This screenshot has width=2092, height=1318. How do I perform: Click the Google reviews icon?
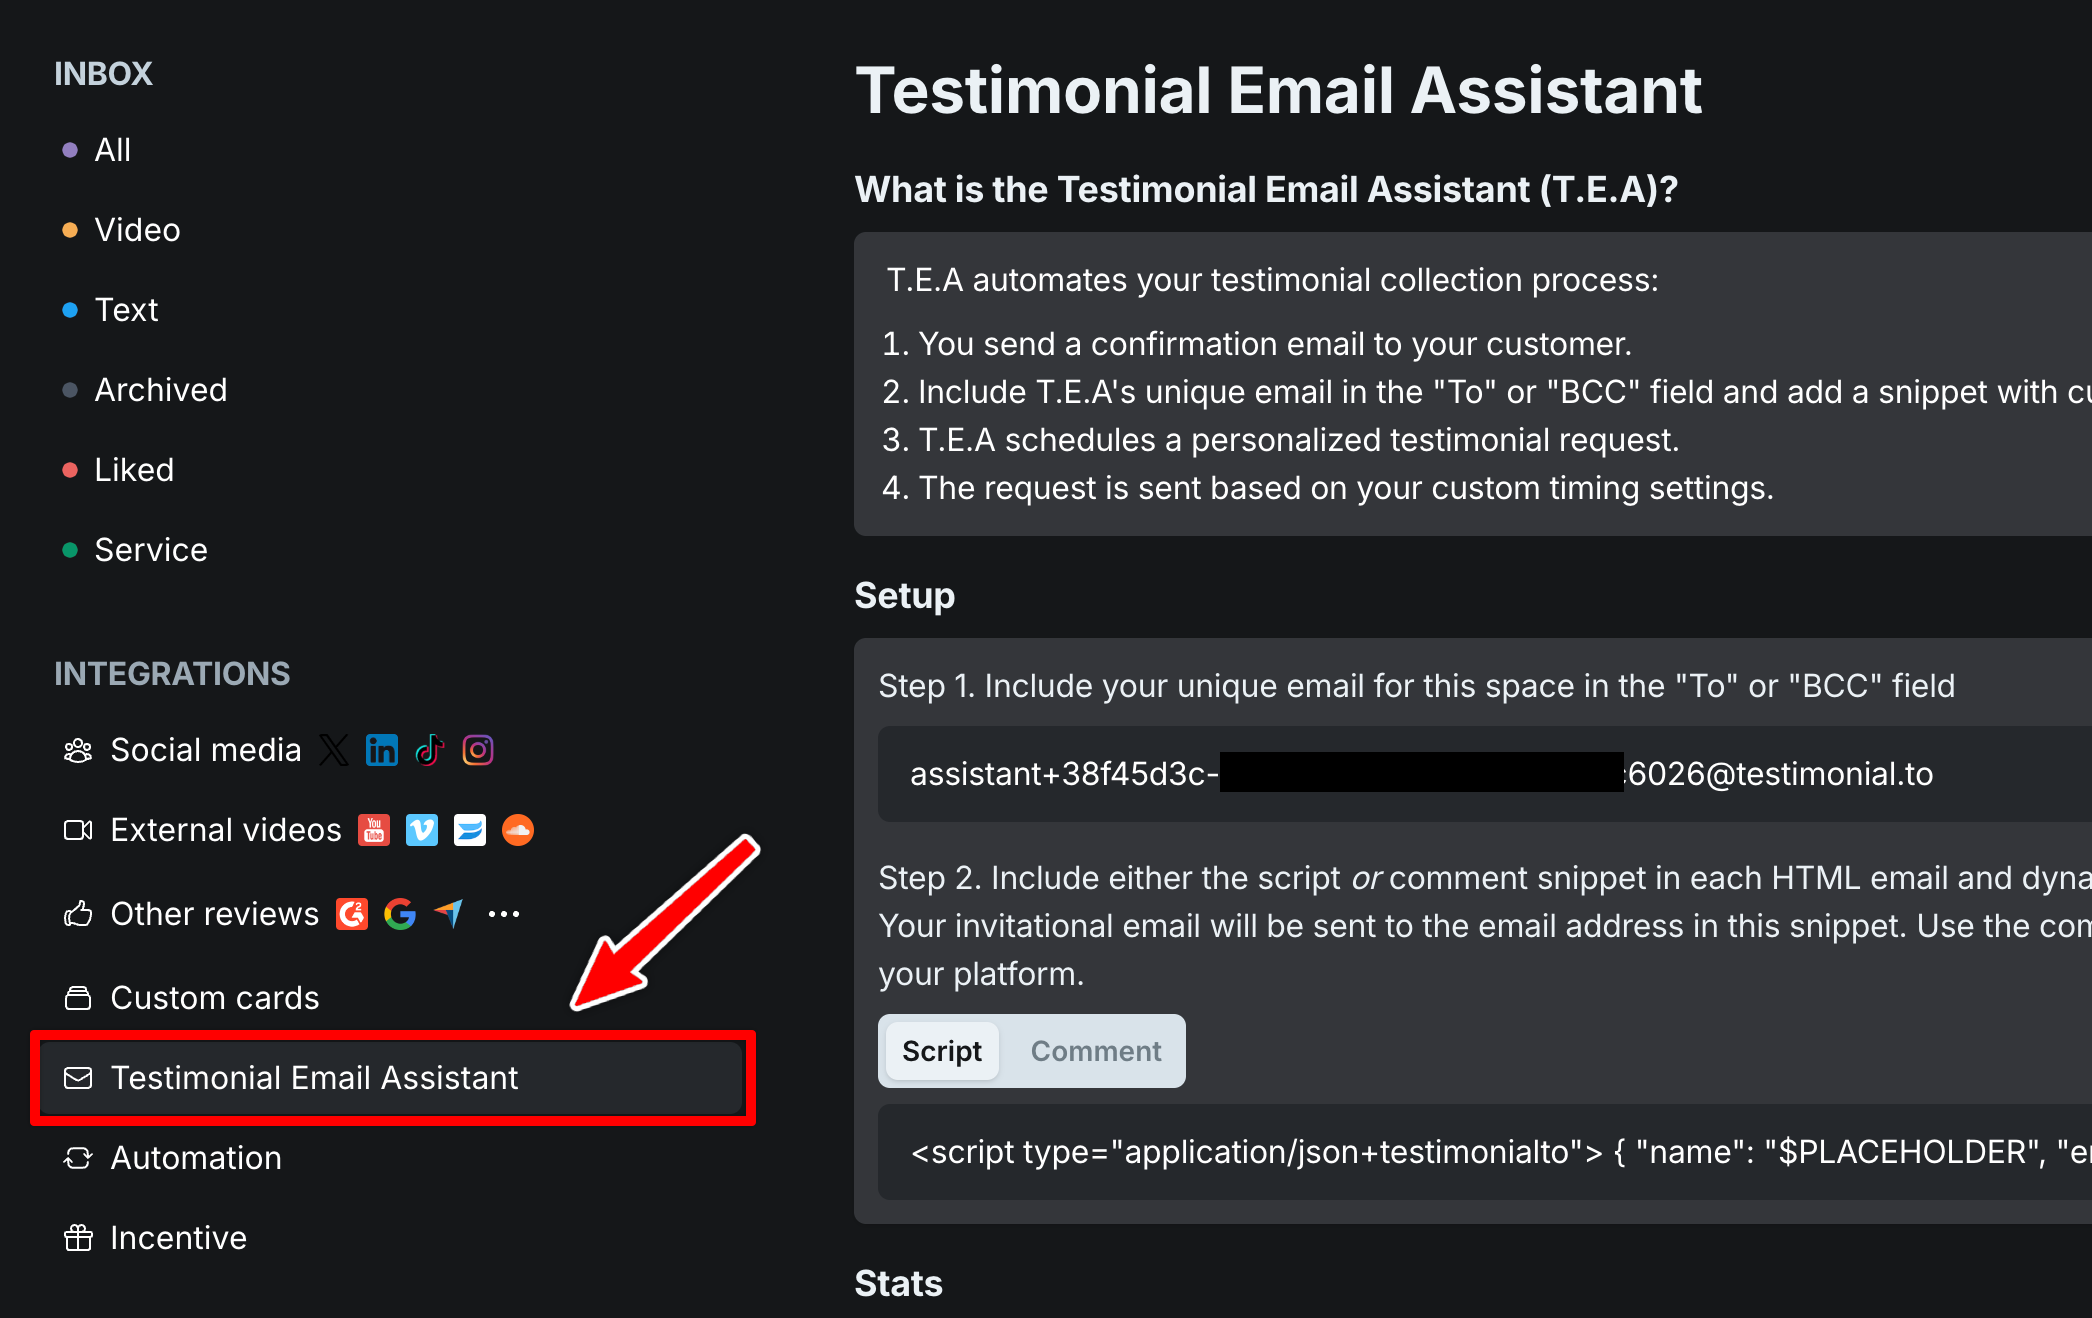tap(400, 914)
